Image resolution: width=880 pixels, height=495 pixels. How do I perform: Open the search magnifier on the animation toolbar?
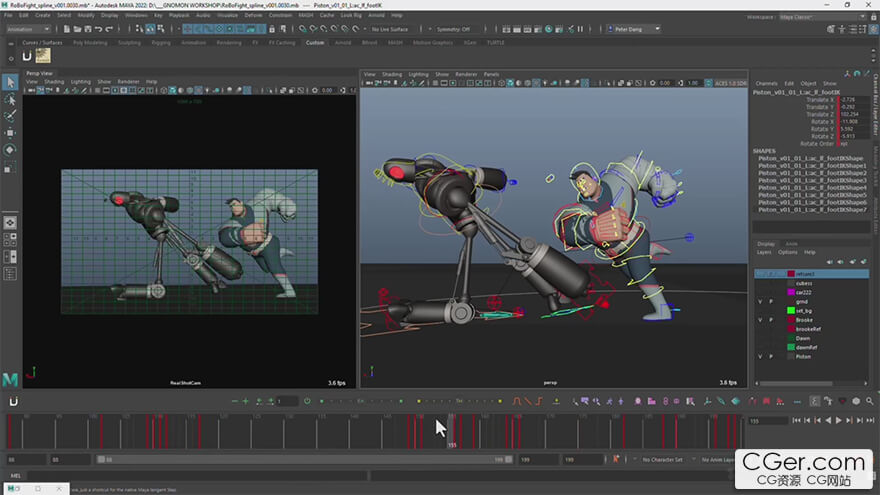click(869, 401)
